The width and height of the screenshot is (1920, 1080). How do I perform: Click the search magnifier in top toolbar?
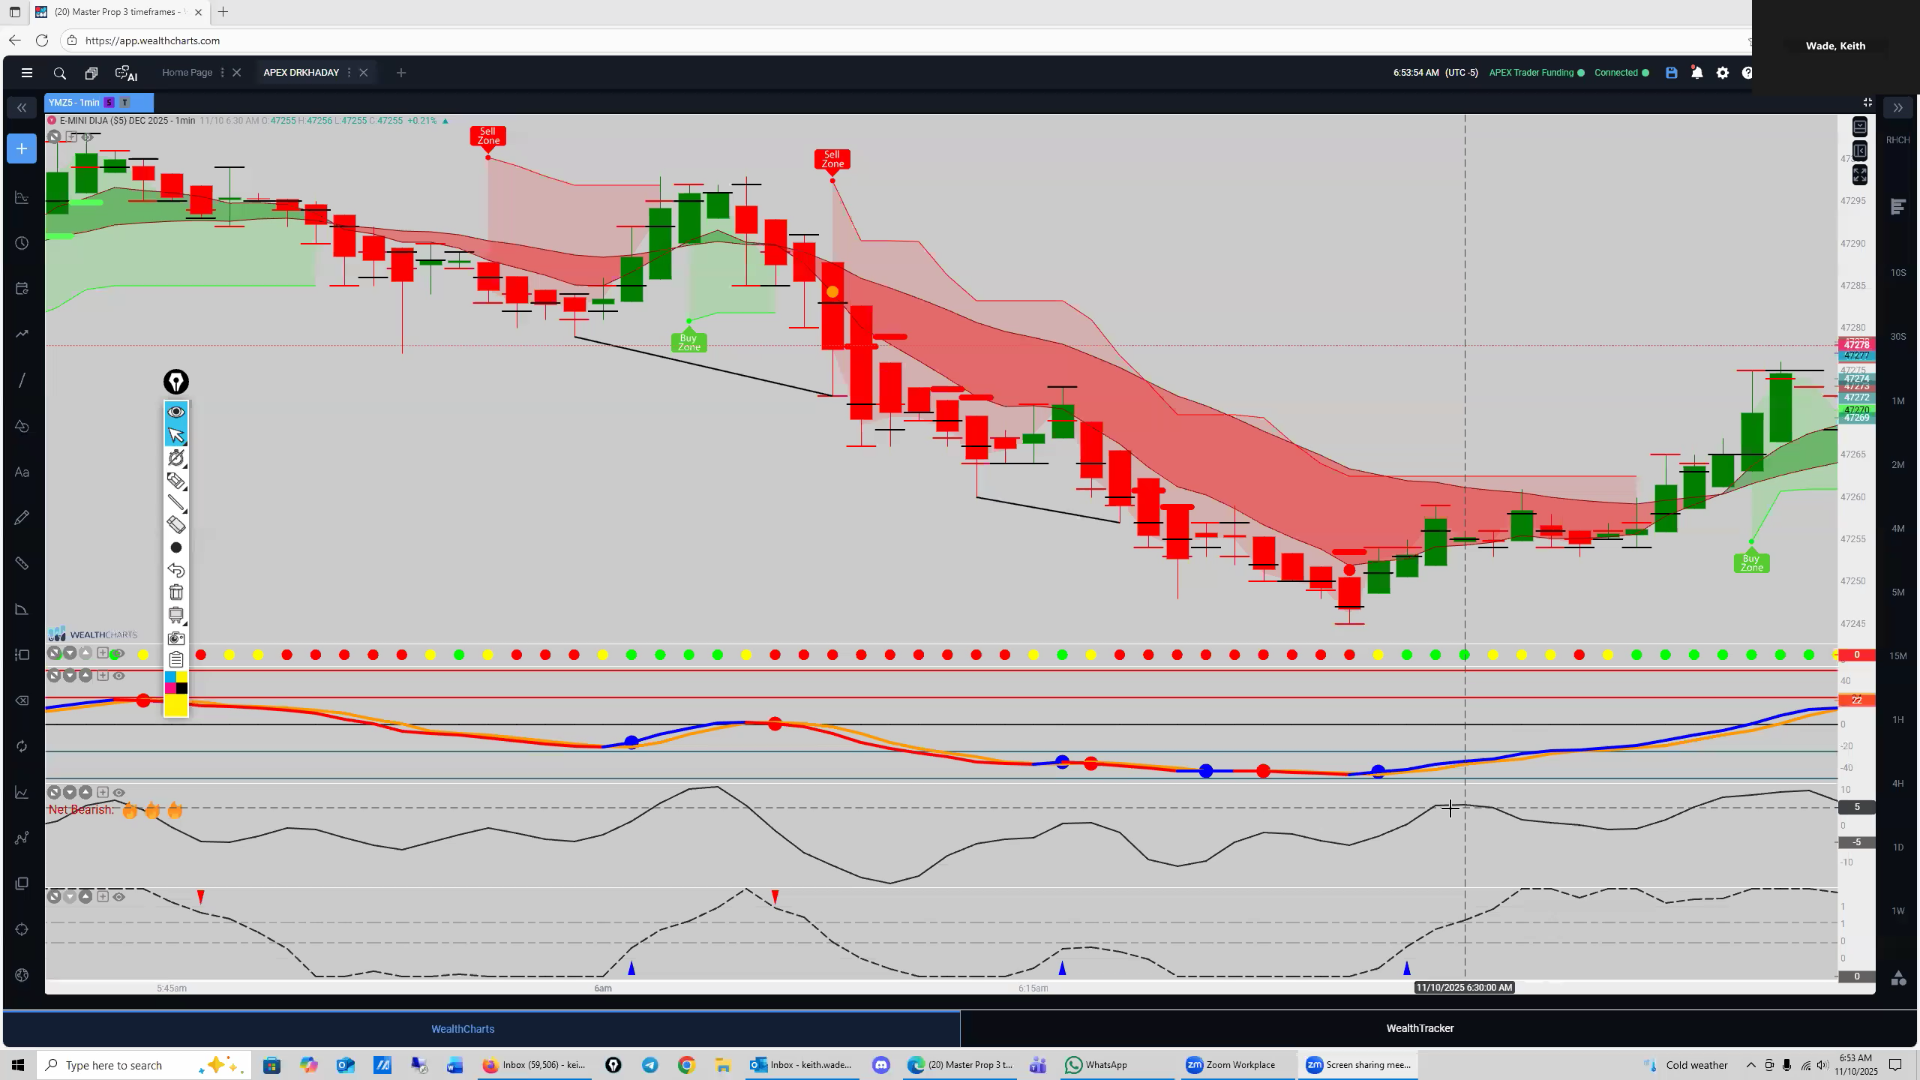coord(60,73)
